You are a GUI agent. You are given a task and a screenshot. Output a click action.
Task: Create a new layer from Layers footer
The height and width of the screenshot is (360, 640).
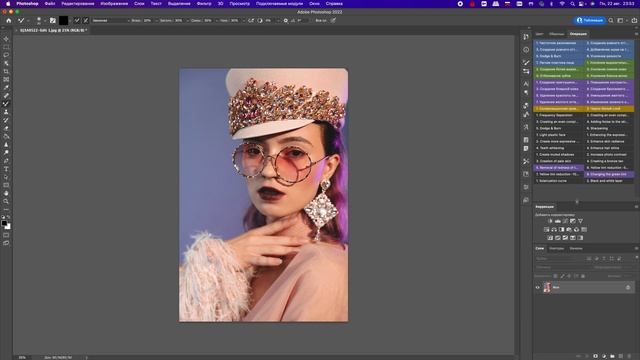(621, 356)
